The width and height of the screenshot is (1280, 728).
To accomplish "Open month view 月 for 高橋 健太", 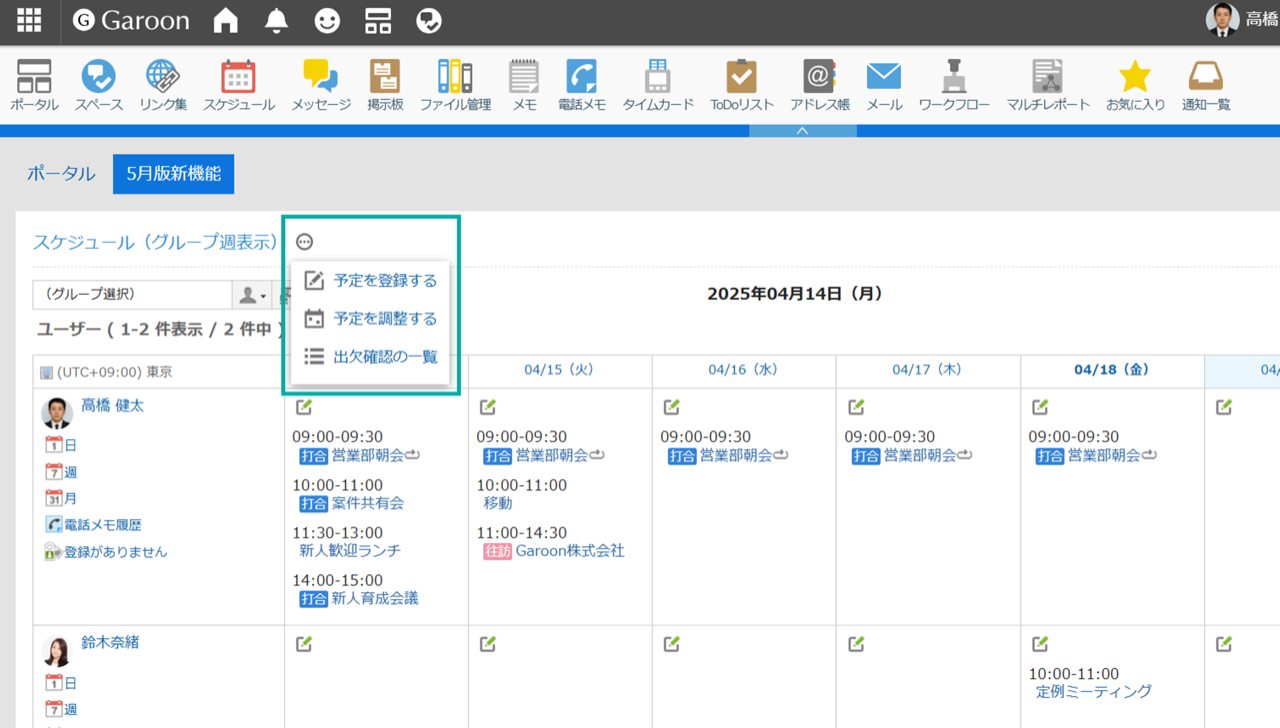I will [x=61, y=498].
